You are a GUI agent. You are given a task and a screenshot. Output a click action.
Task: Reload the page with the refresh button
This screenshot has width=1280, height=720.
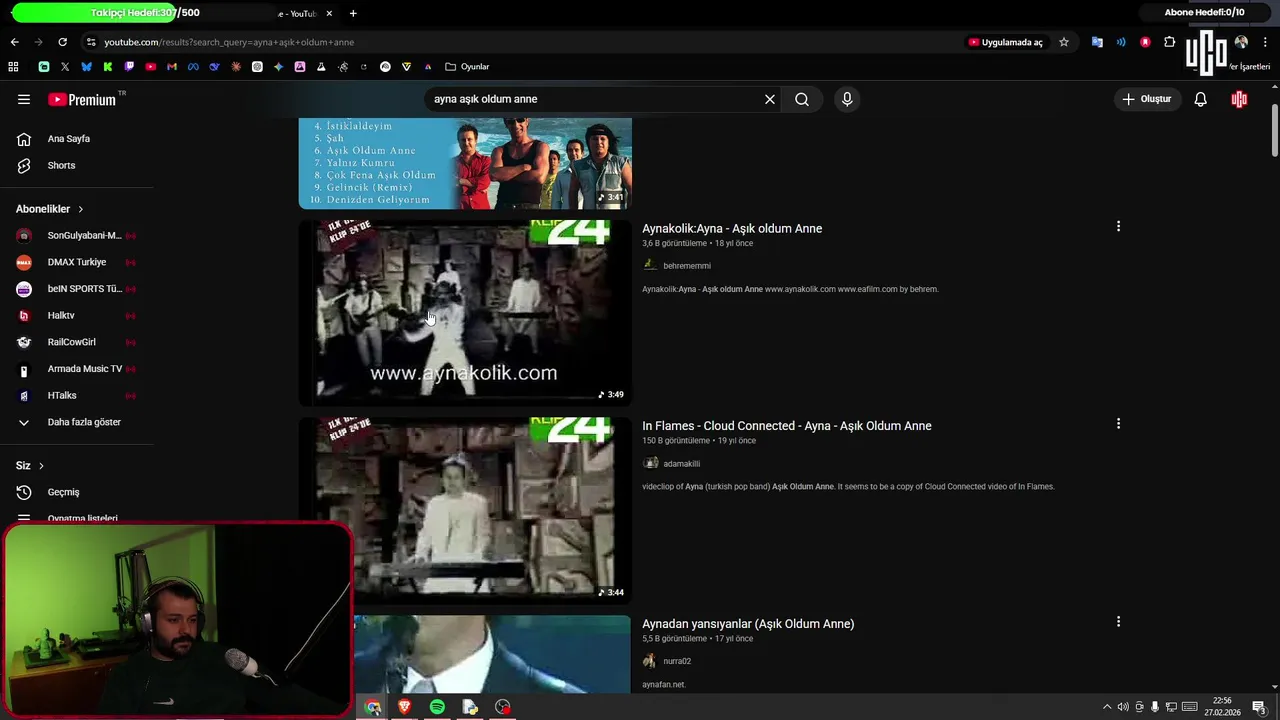[x=62, y=42]
